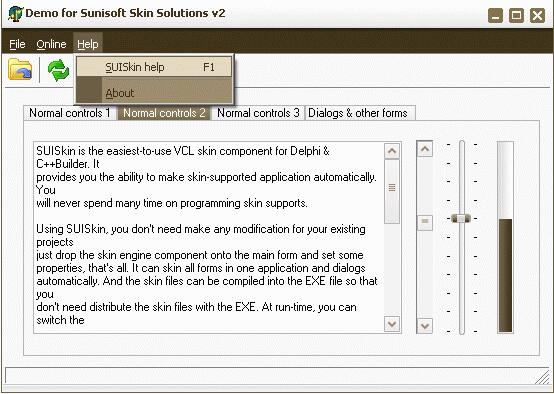Click the status bar resize grip
554x394 pixels.
(542, 376)
